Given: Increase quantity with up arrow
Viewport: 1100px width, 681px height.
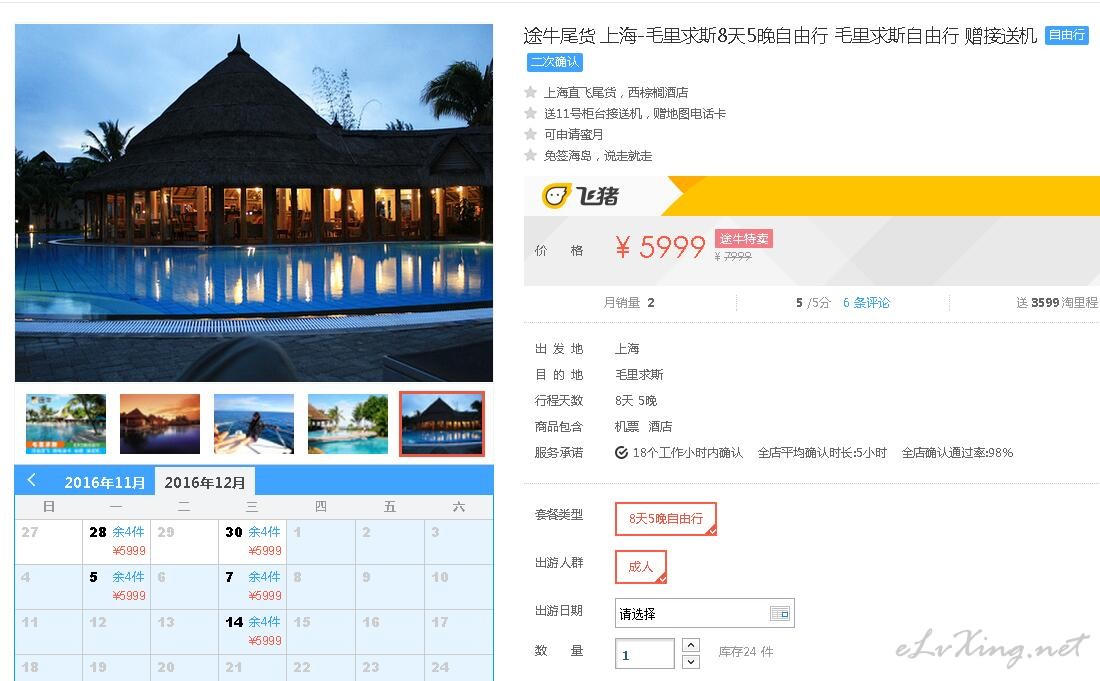Looking at the screenshot, I should coord(691,645).
